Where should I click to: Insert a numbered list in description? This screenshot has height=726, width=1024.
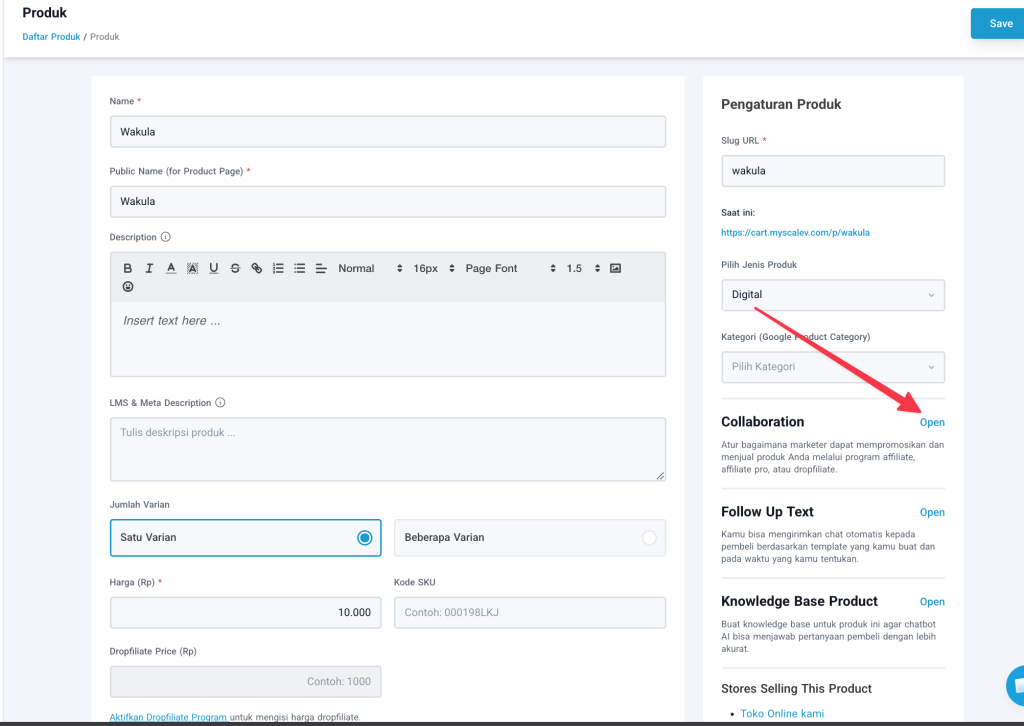[x=278, y=268]
